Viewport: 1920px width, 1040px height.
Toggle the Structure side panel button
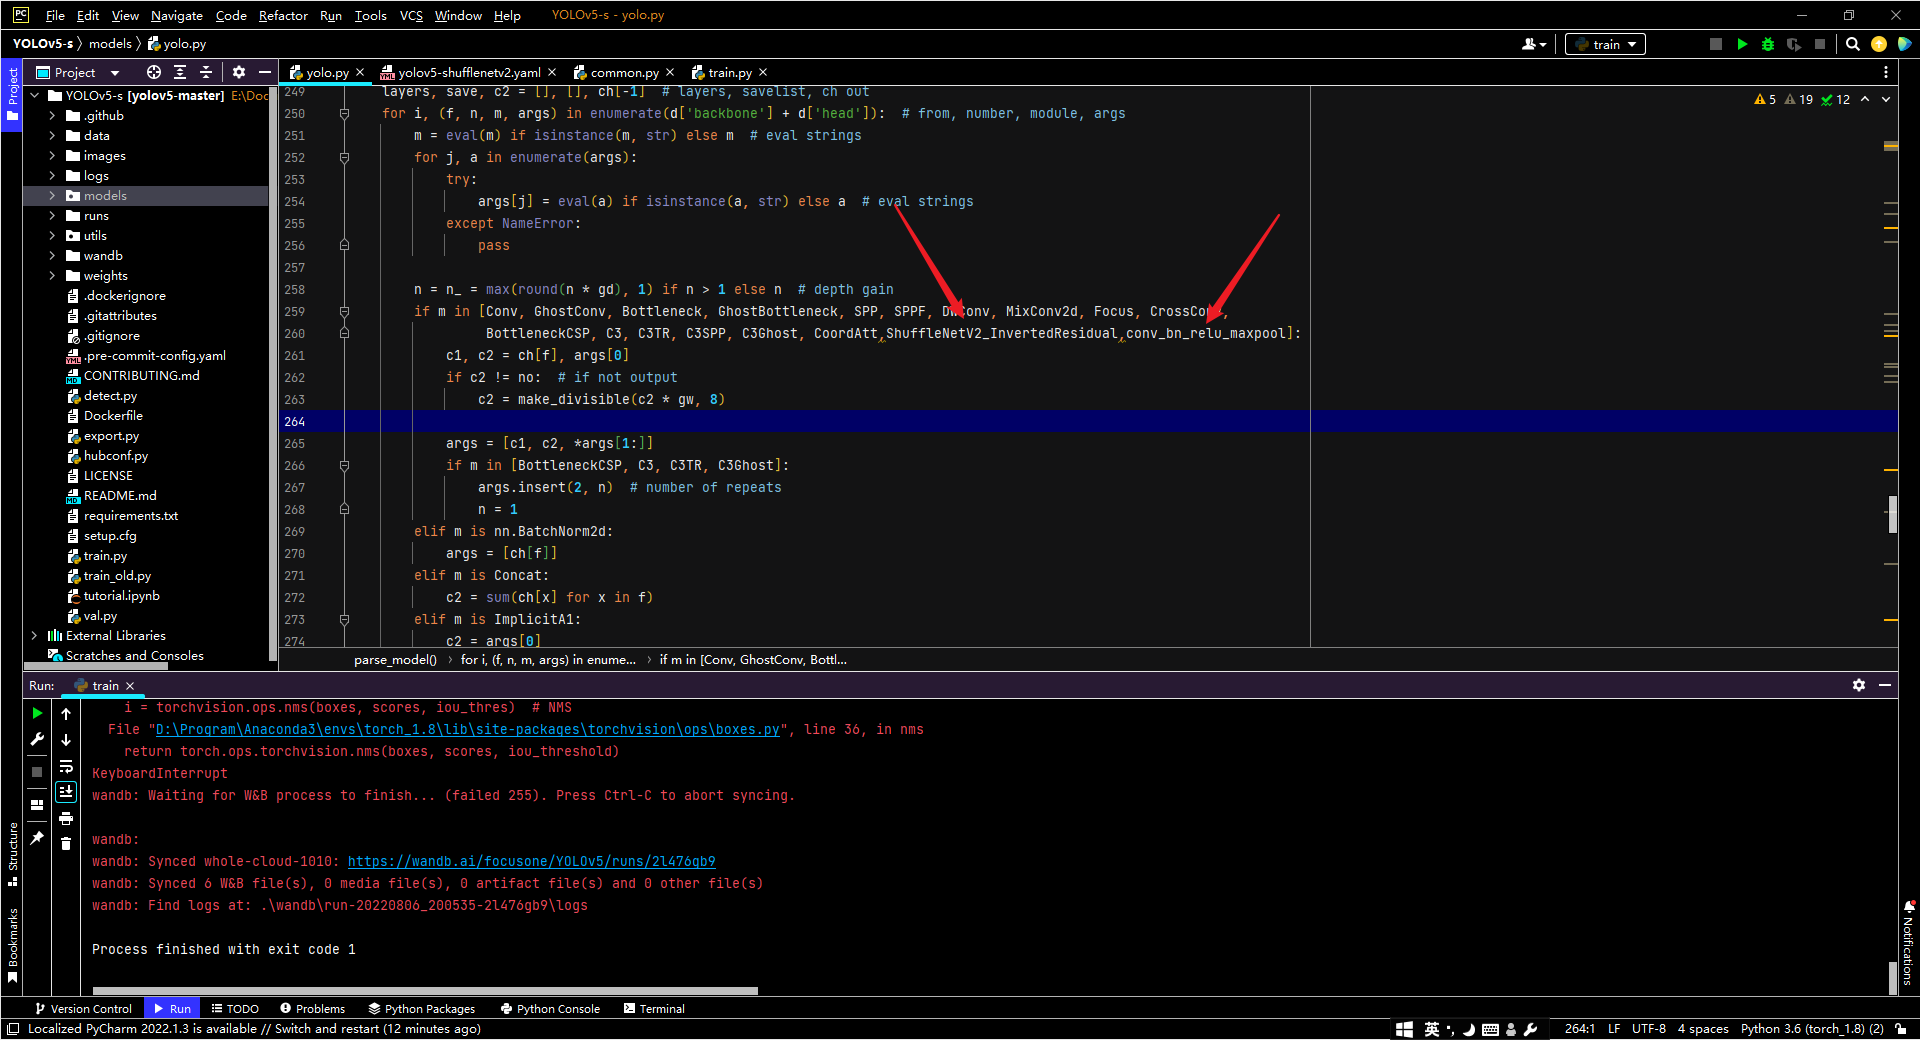12,854
